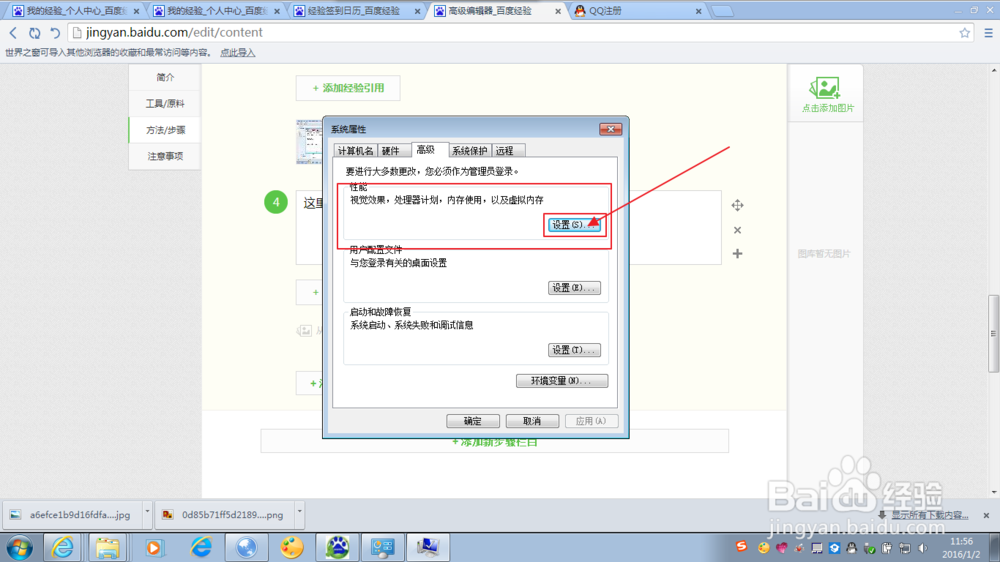This screenshot has height=562, width=1000.
Task: Delete step 4 with the X icon
Action: pyautogui.click(x=737, y=230)
